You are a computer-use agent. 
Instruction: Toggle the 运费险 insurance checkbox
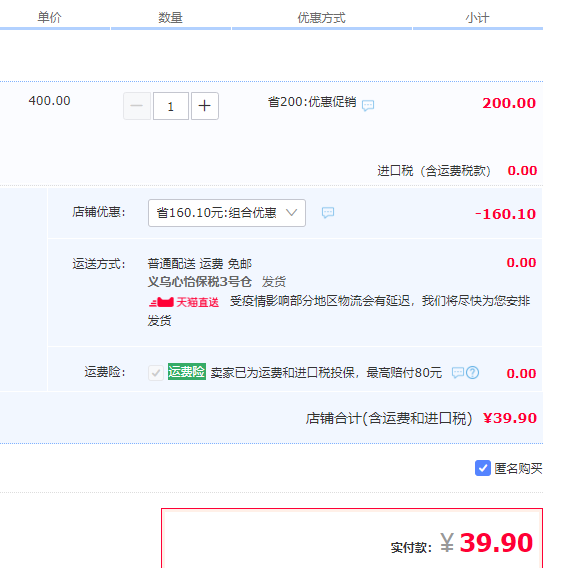pyautogui.click(x=156, y=373)
